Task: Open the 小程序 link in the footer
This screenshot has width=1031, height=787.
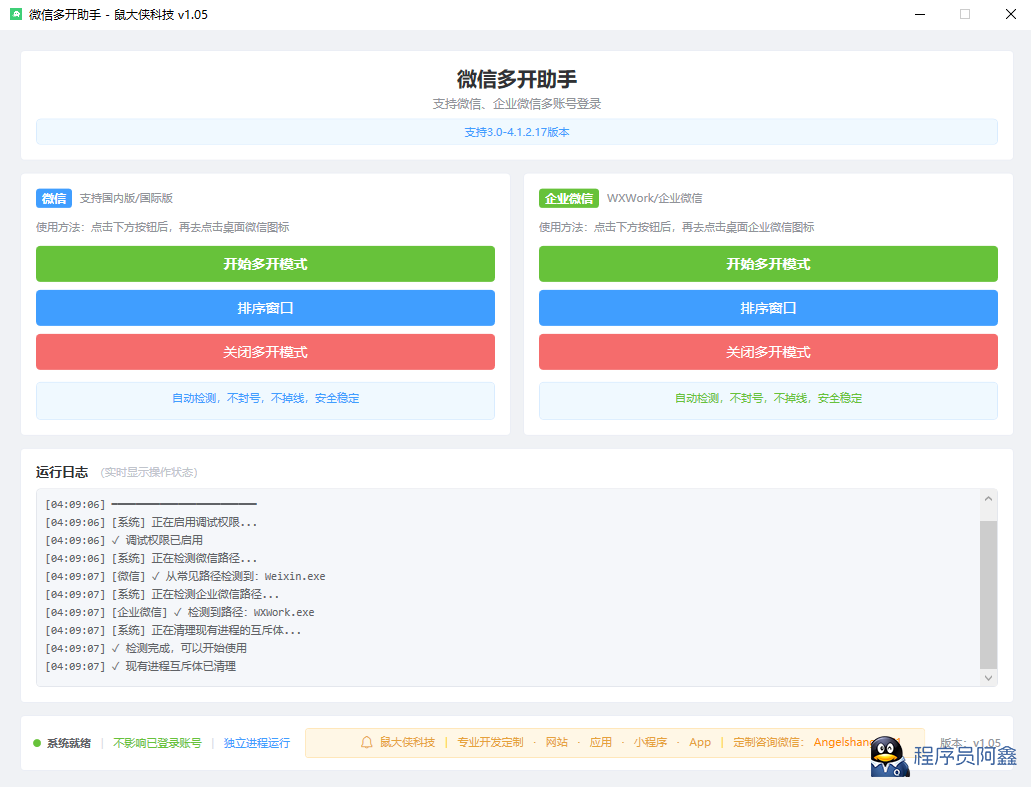Action: [x=650, y=742]
